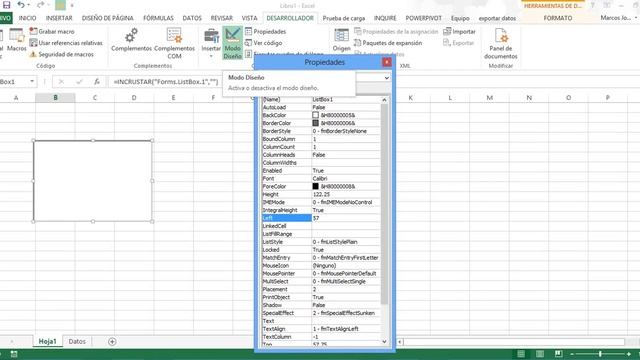Screen dimensions: 640x360
Task: Open the INSERTAR ribbon tab
Action: click(59, 18)
